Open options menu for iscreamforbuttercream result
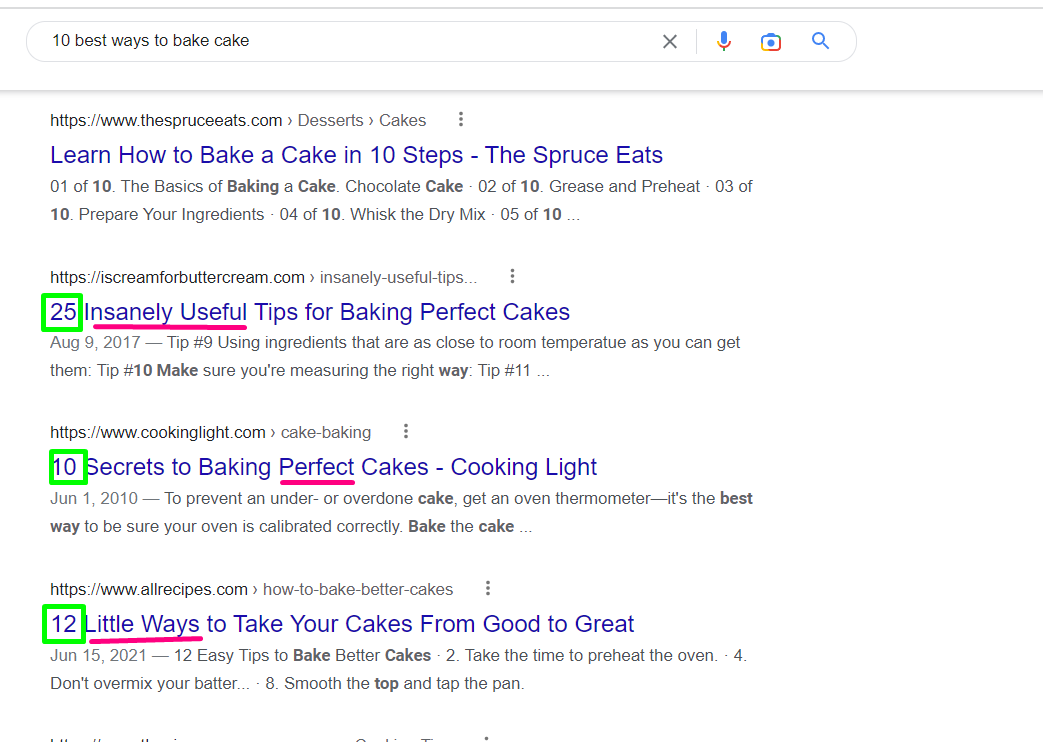 (512, 276)
